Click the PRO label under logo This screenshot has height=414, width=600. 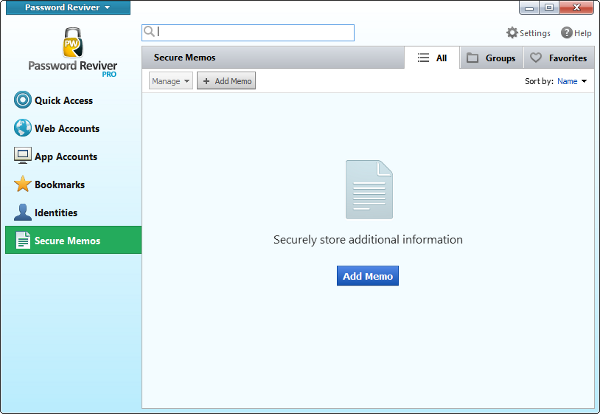click(x=109, y=75)
